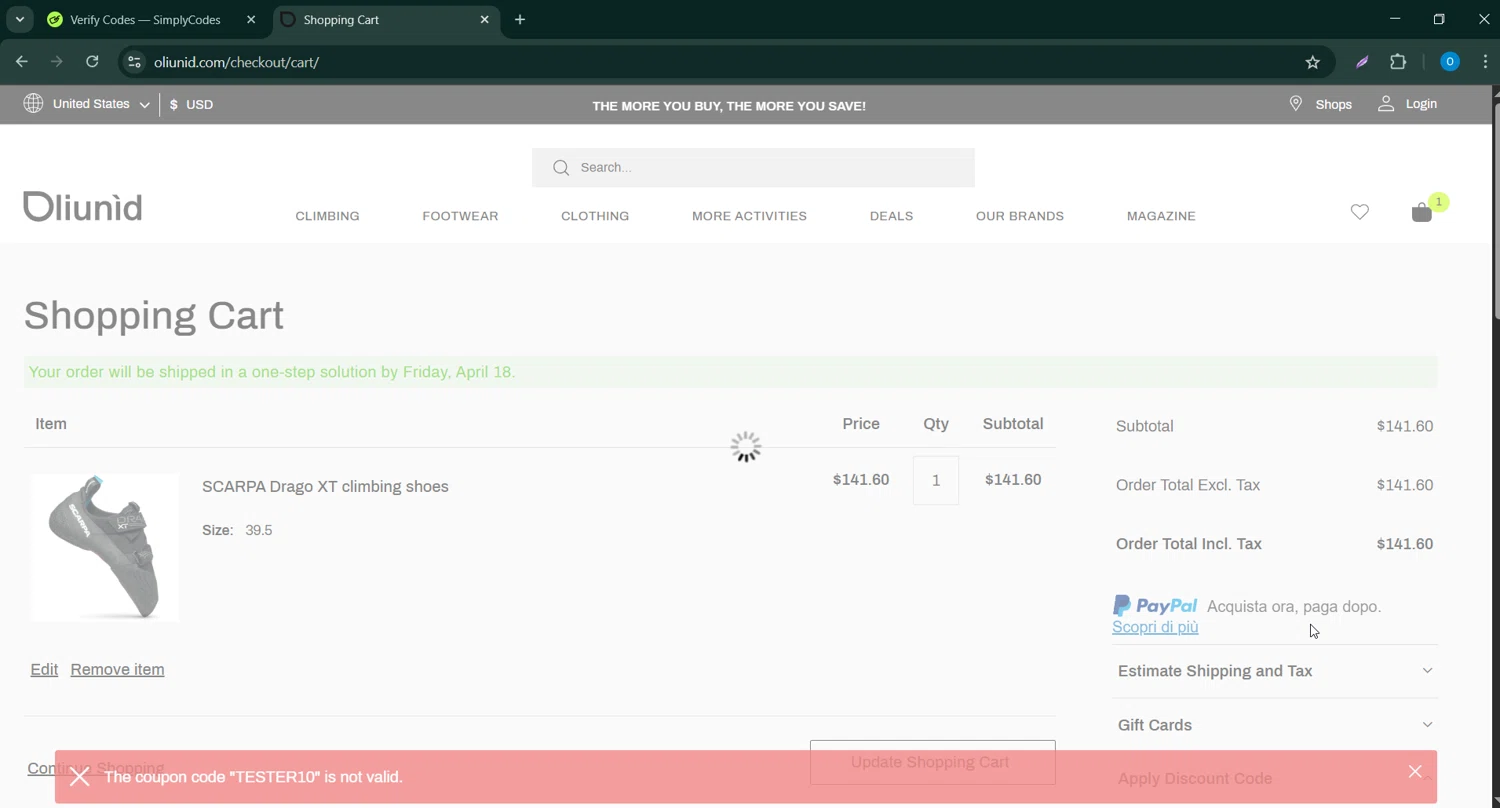Image resolution: width=1500 pixels, height=808 pixels.
Task: Open the CLIMBING menu
Action: (x=327, y=216)
